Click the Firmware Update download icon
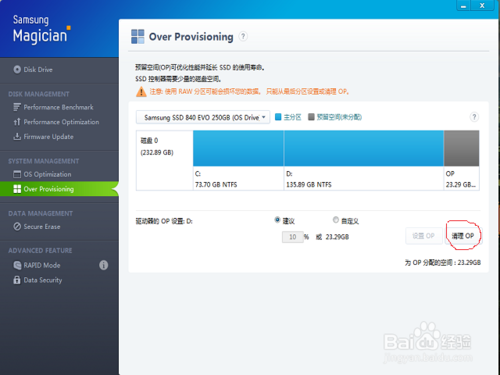 [x=17, y=137]
